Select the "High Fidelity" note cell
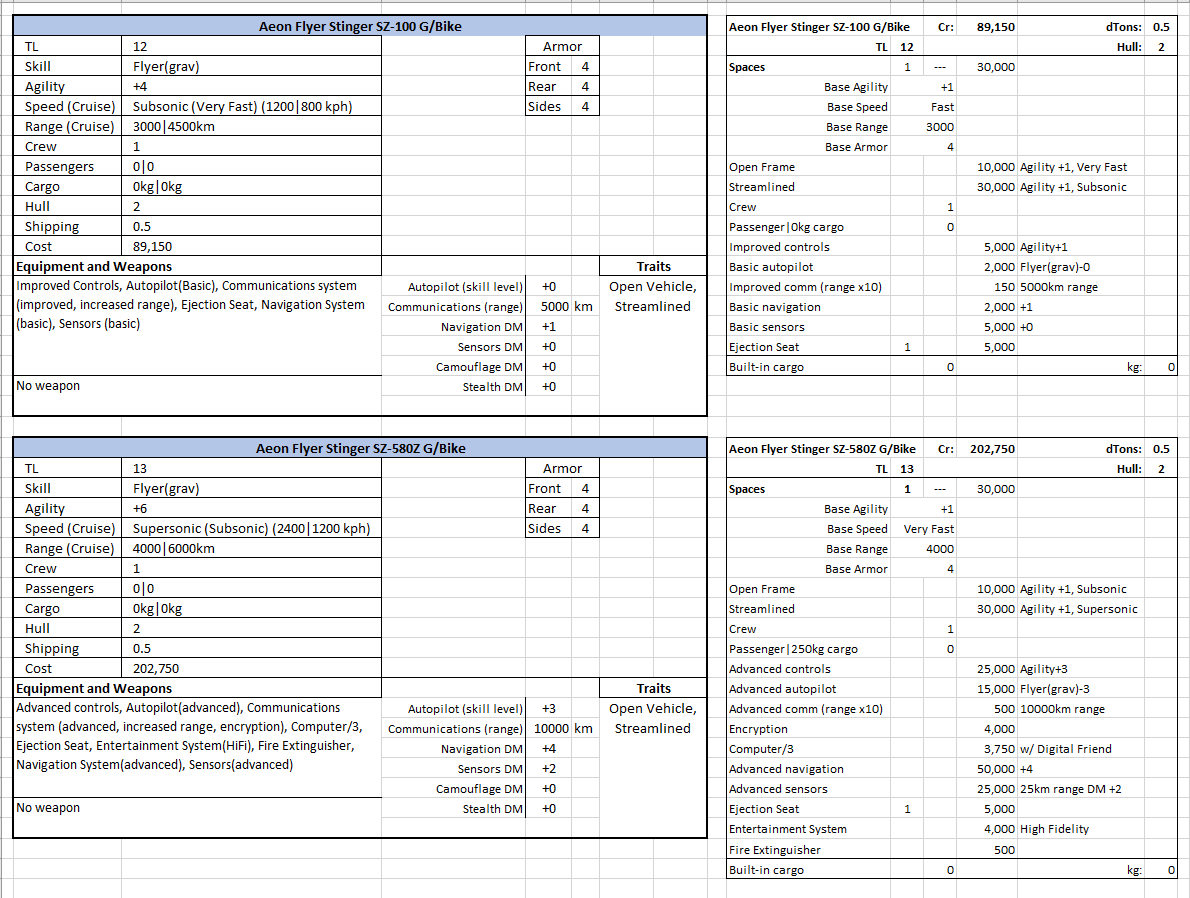 (1055, 829)
